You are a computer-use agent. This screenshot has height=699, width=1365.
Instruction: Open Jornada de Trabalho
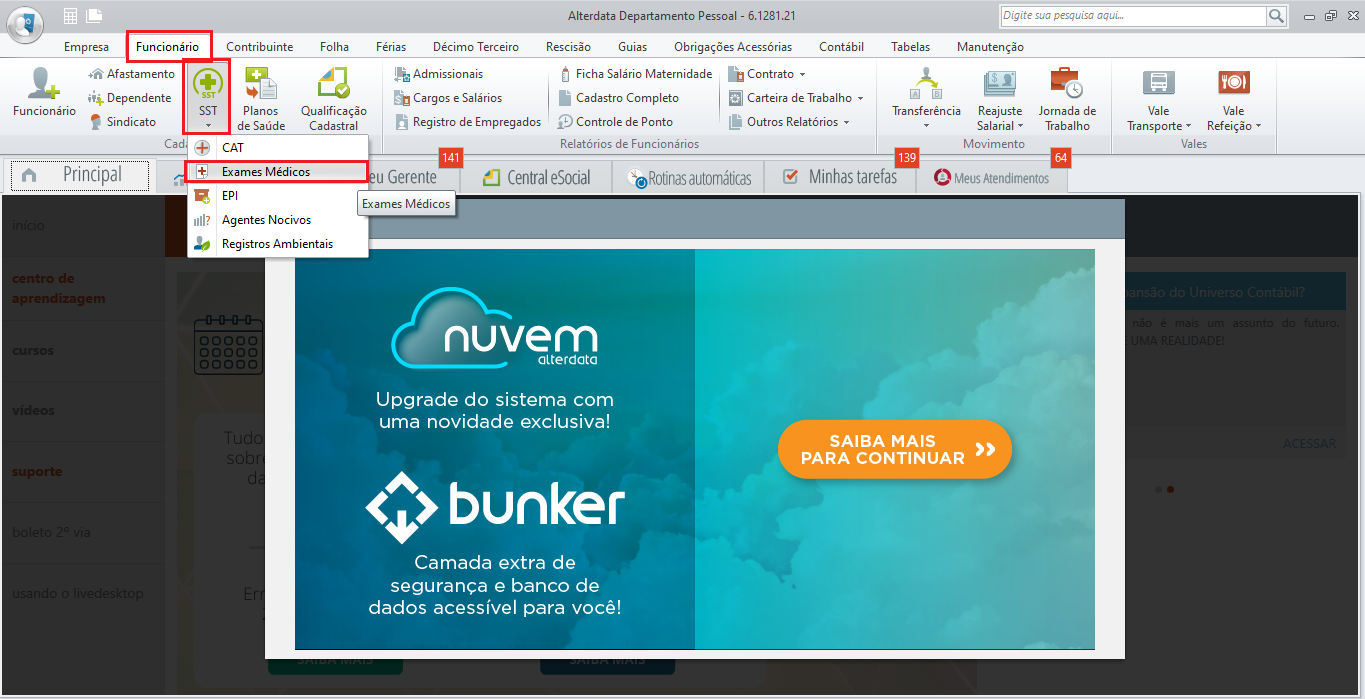point(1067,99)
